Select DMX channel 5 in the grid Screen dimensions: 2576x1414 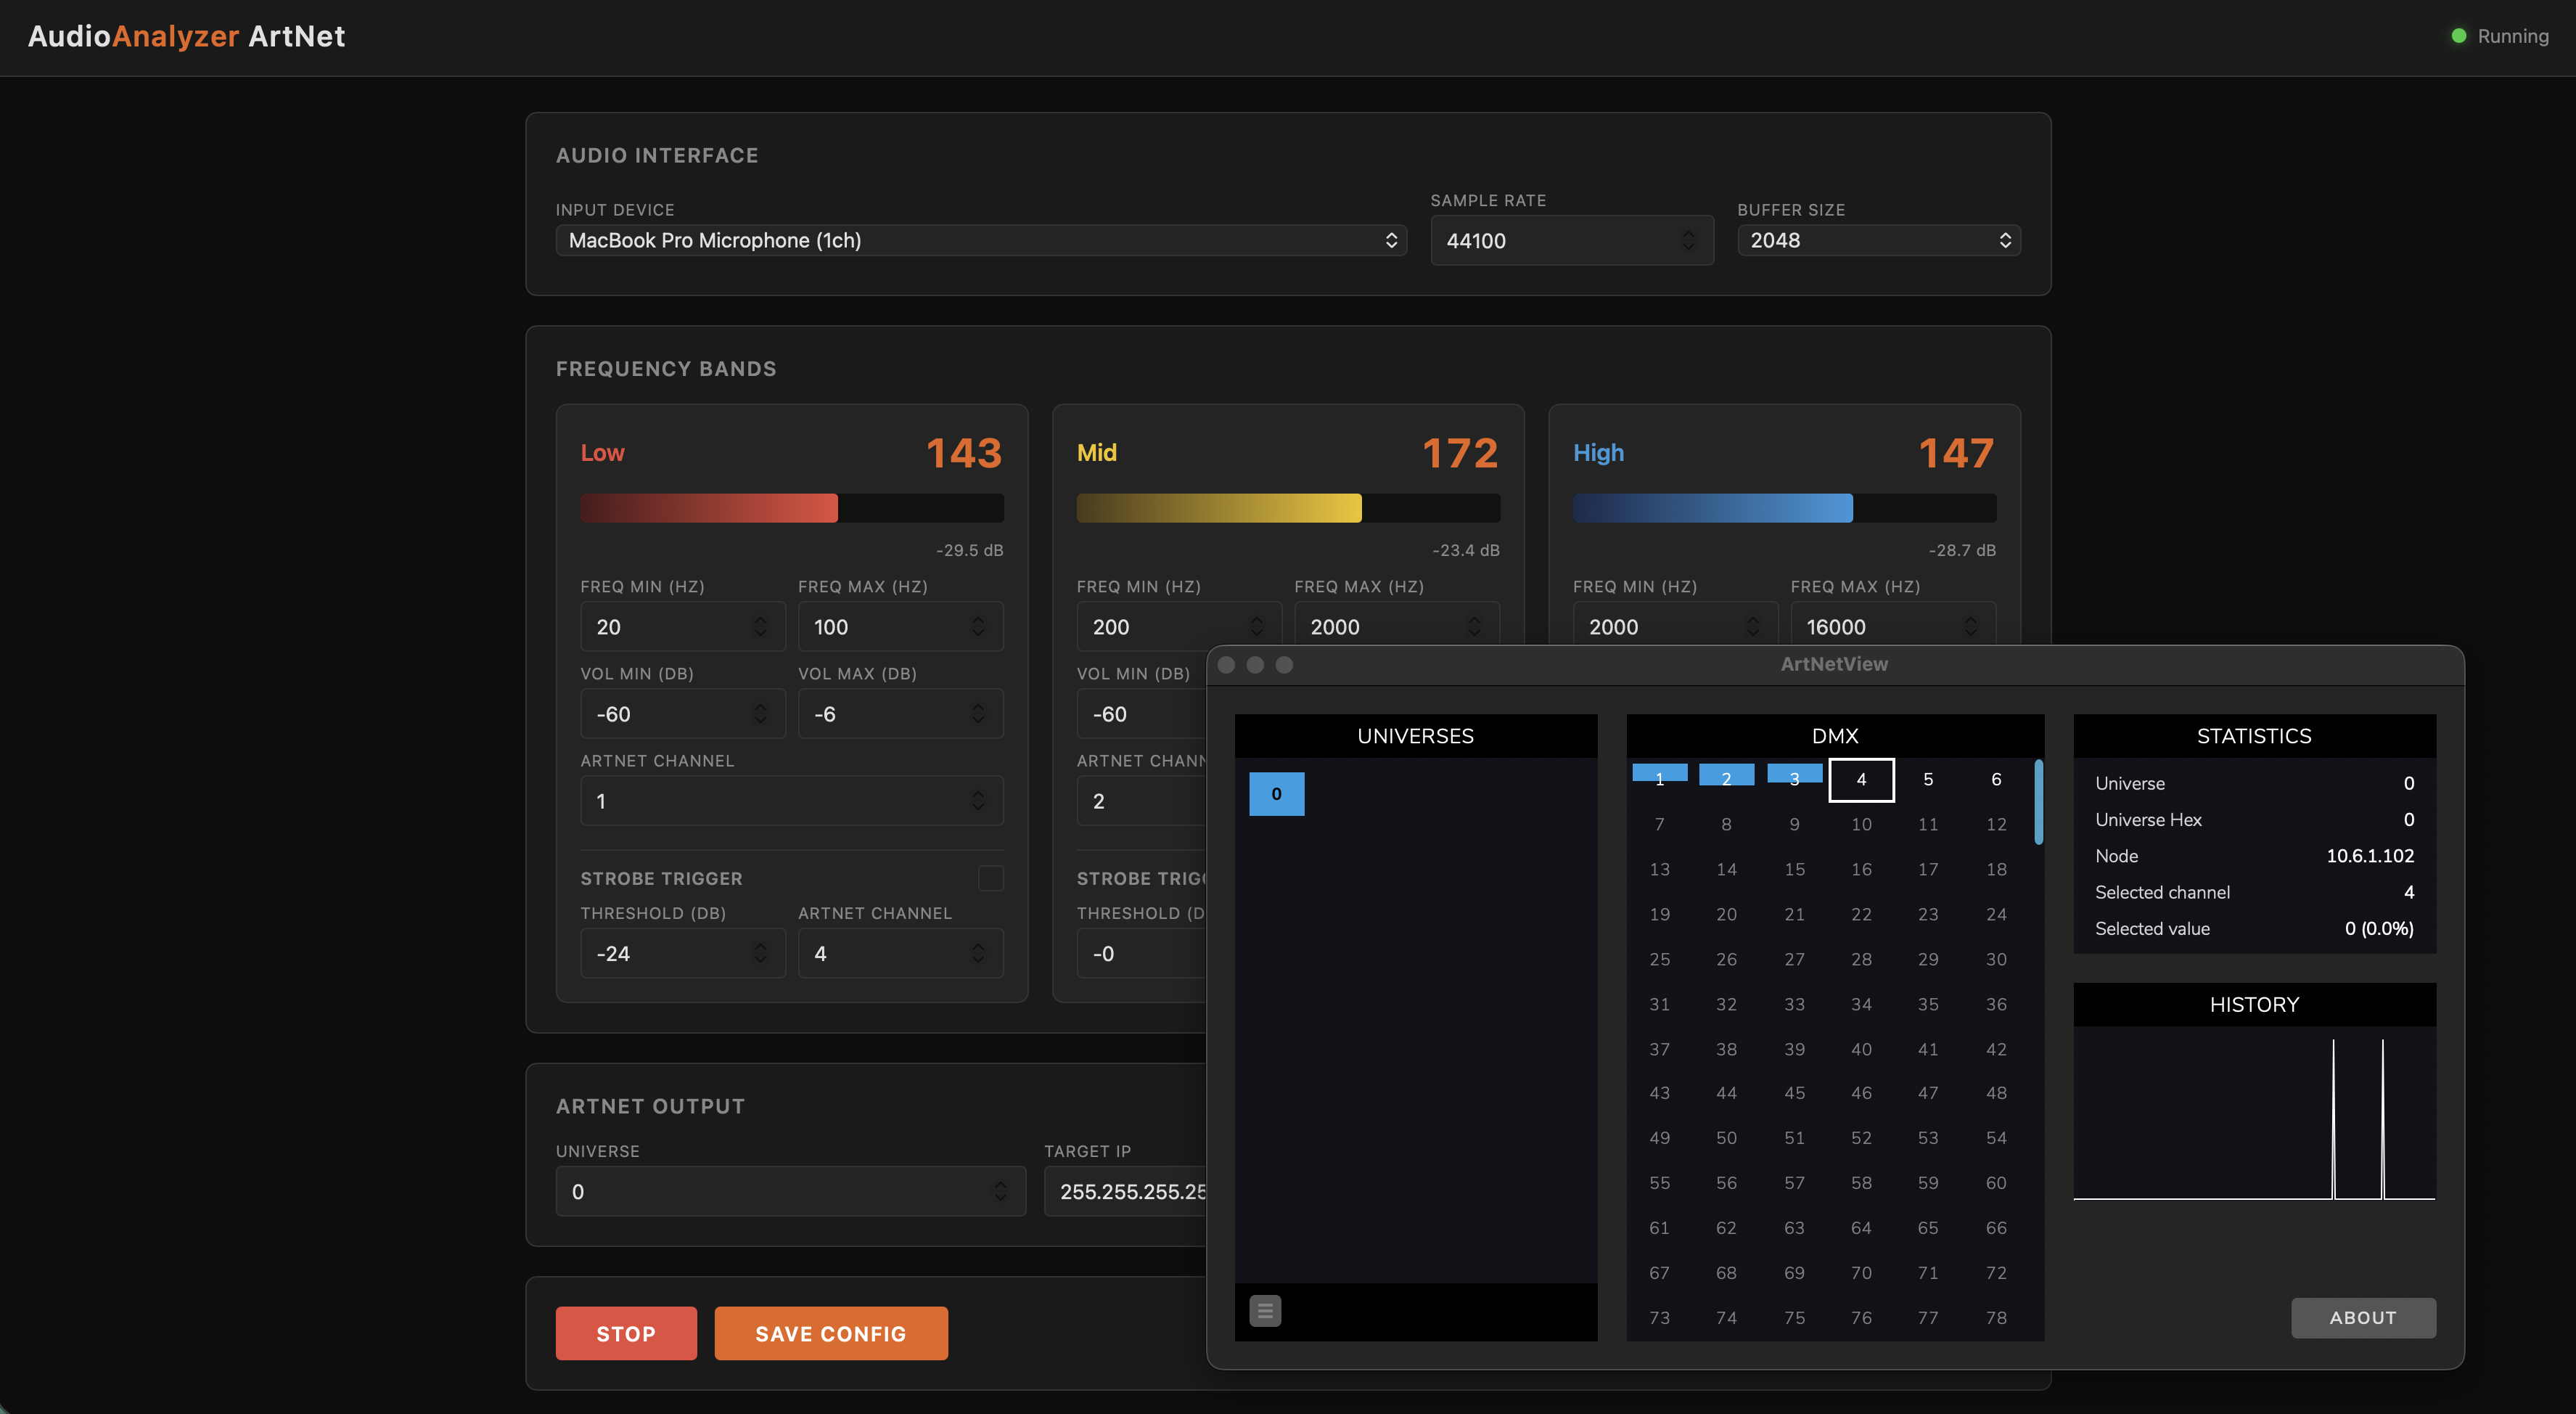(1927, 780)
